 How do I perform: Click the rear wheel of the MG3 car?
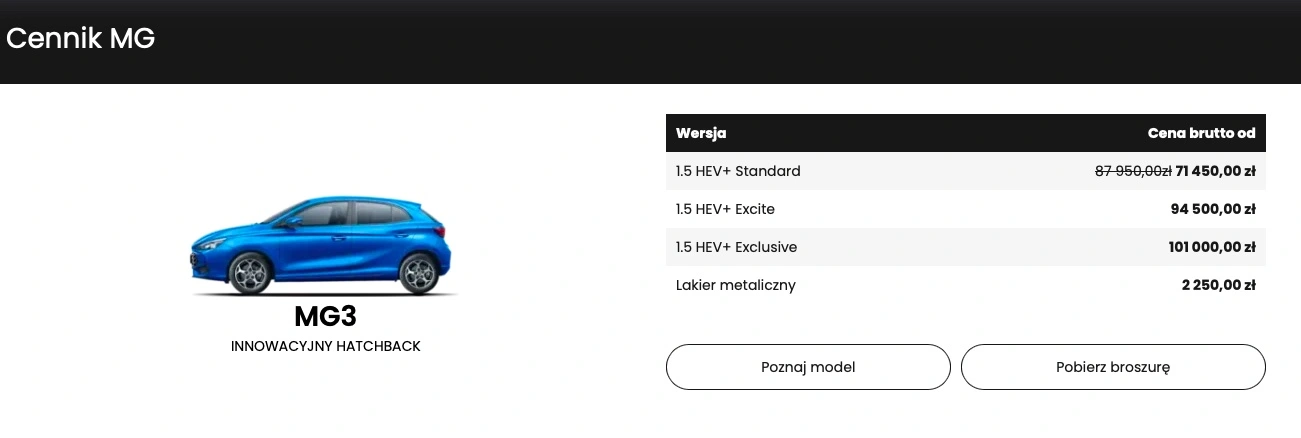(x=419, y=272)
